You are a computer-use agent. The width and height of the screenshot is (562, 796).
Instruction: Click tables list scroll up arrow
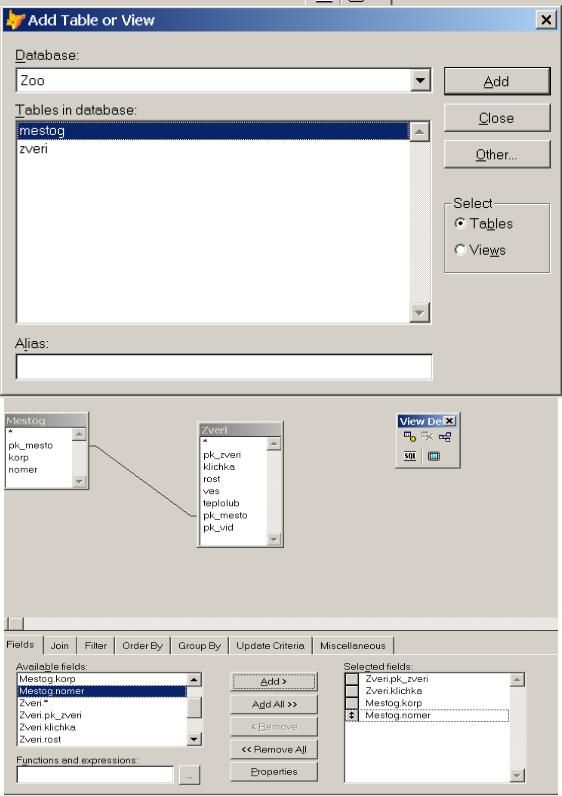click(x=419, y=132)
